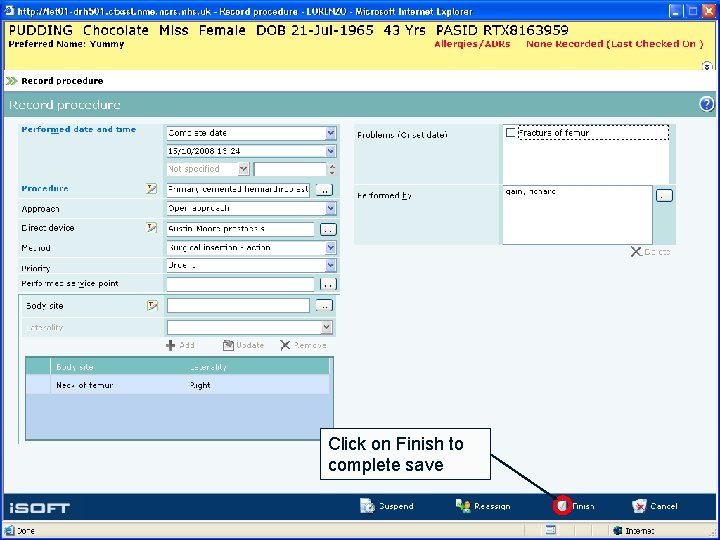720x540 pixels.
Task: Click the Performed by list box
Action: point(577,215)
